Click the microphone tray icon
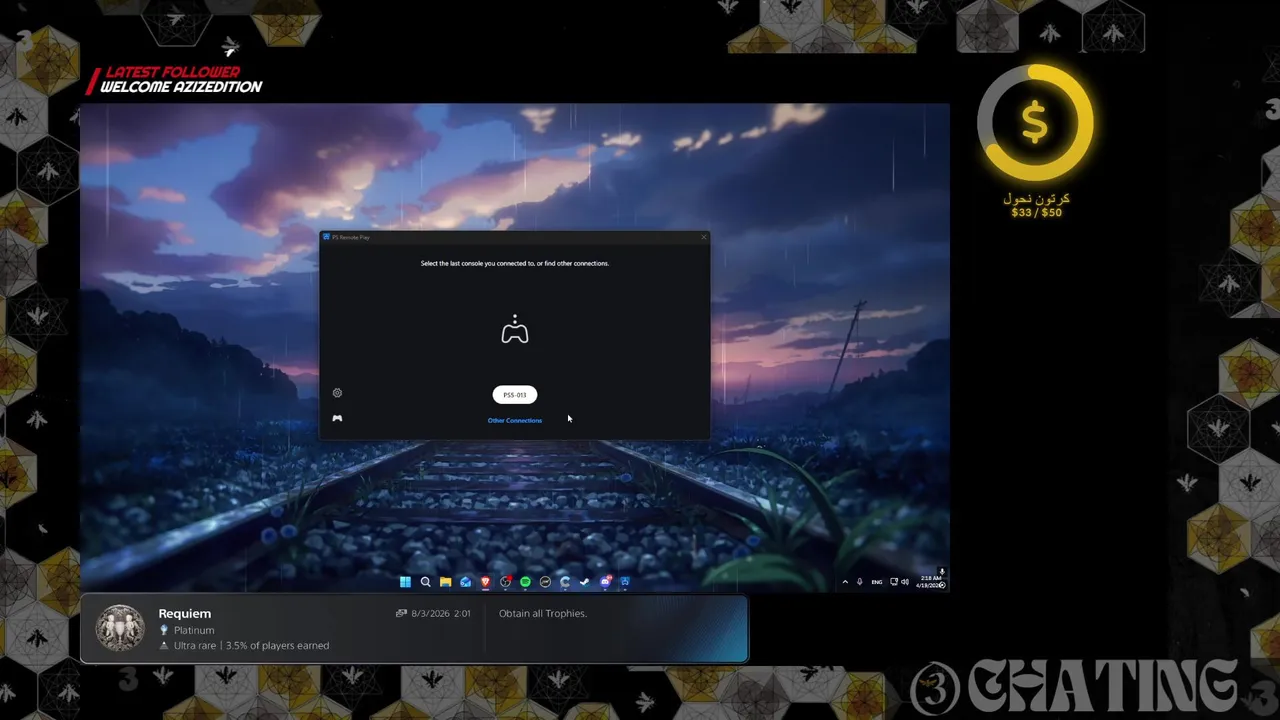 tap(859, 582)
